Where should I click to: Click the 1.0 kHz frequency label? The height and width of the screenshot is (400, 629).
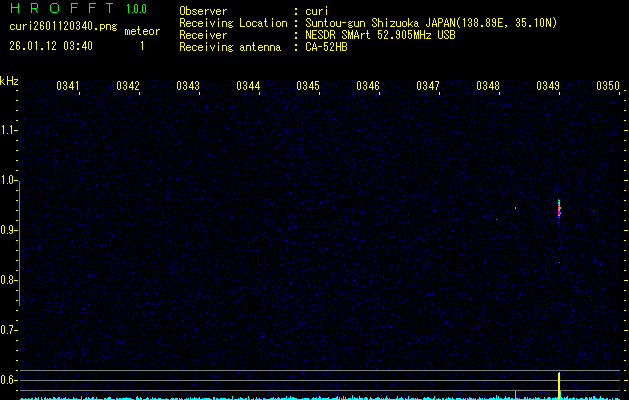pyautogui.click(x=9, y=180)
